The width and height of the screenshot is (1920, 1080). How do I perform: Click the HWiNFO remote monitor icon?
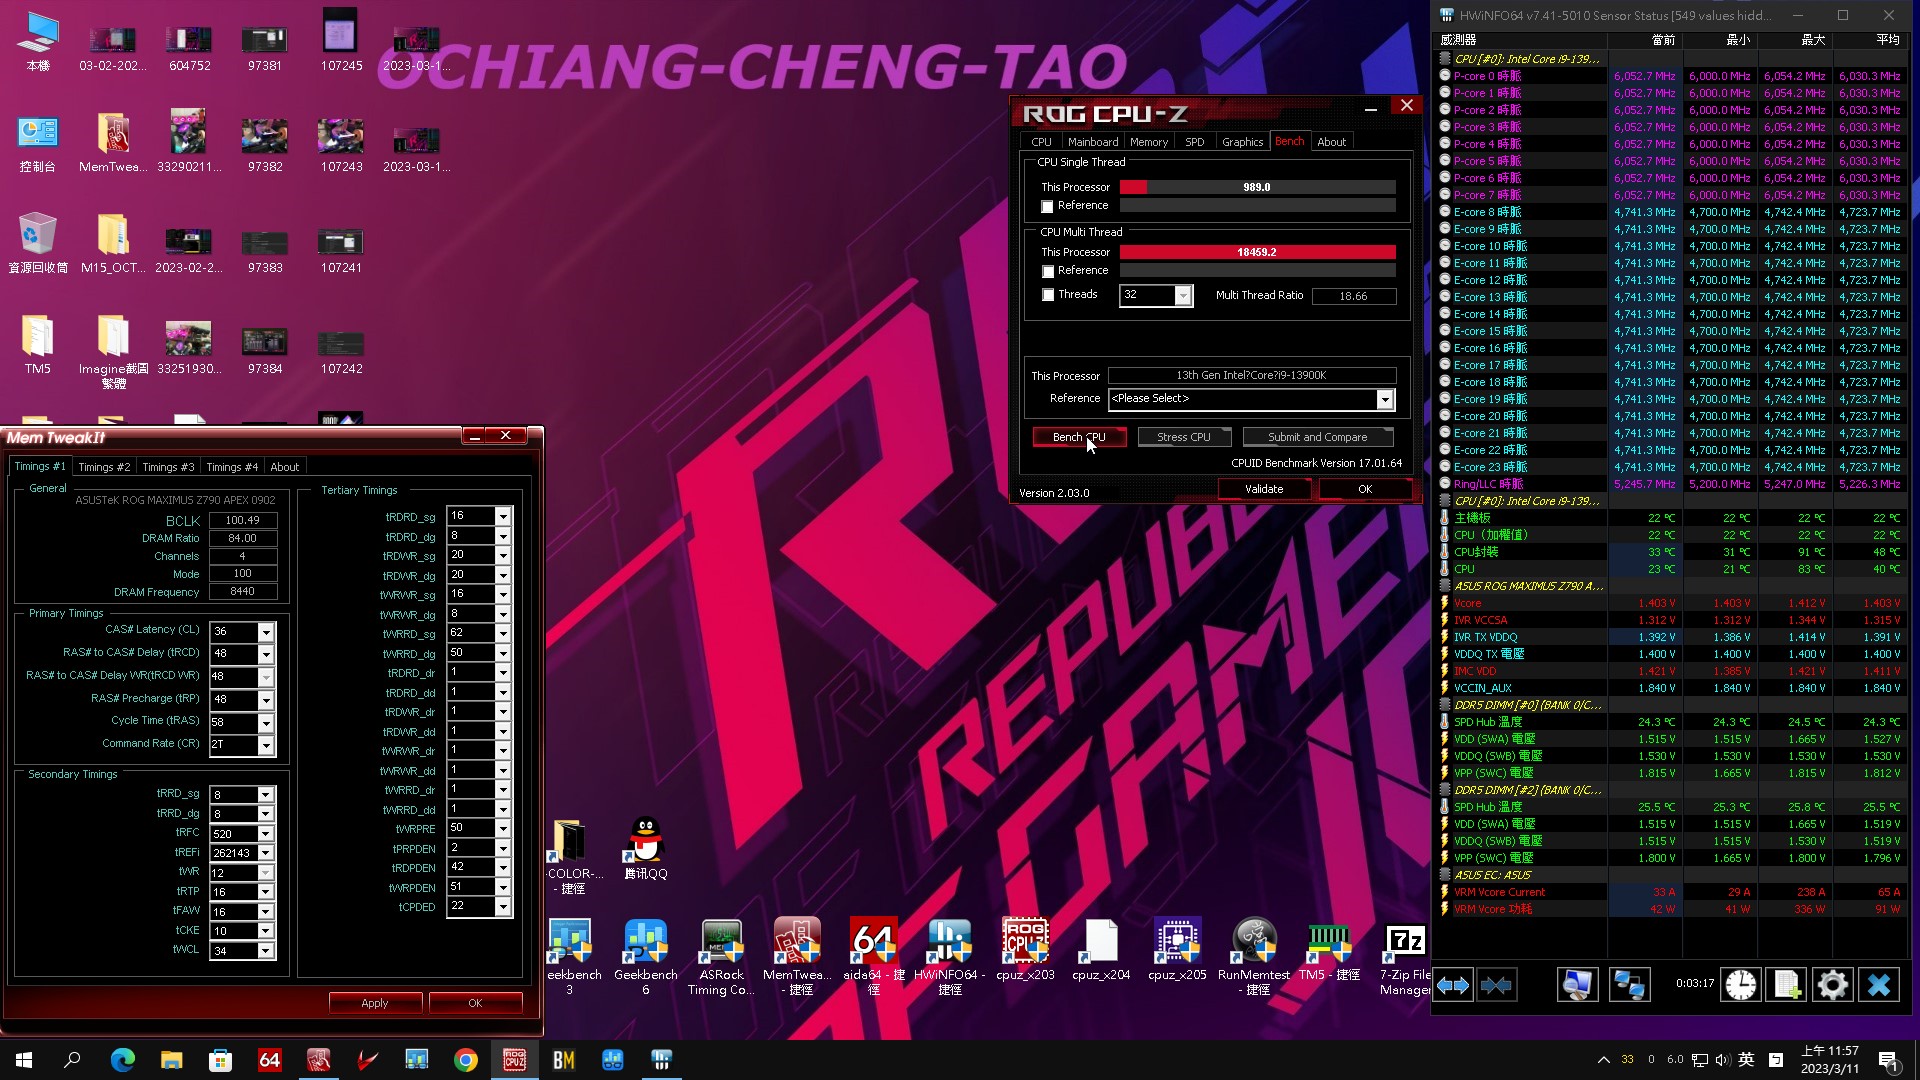click(x=1578, y=985)
